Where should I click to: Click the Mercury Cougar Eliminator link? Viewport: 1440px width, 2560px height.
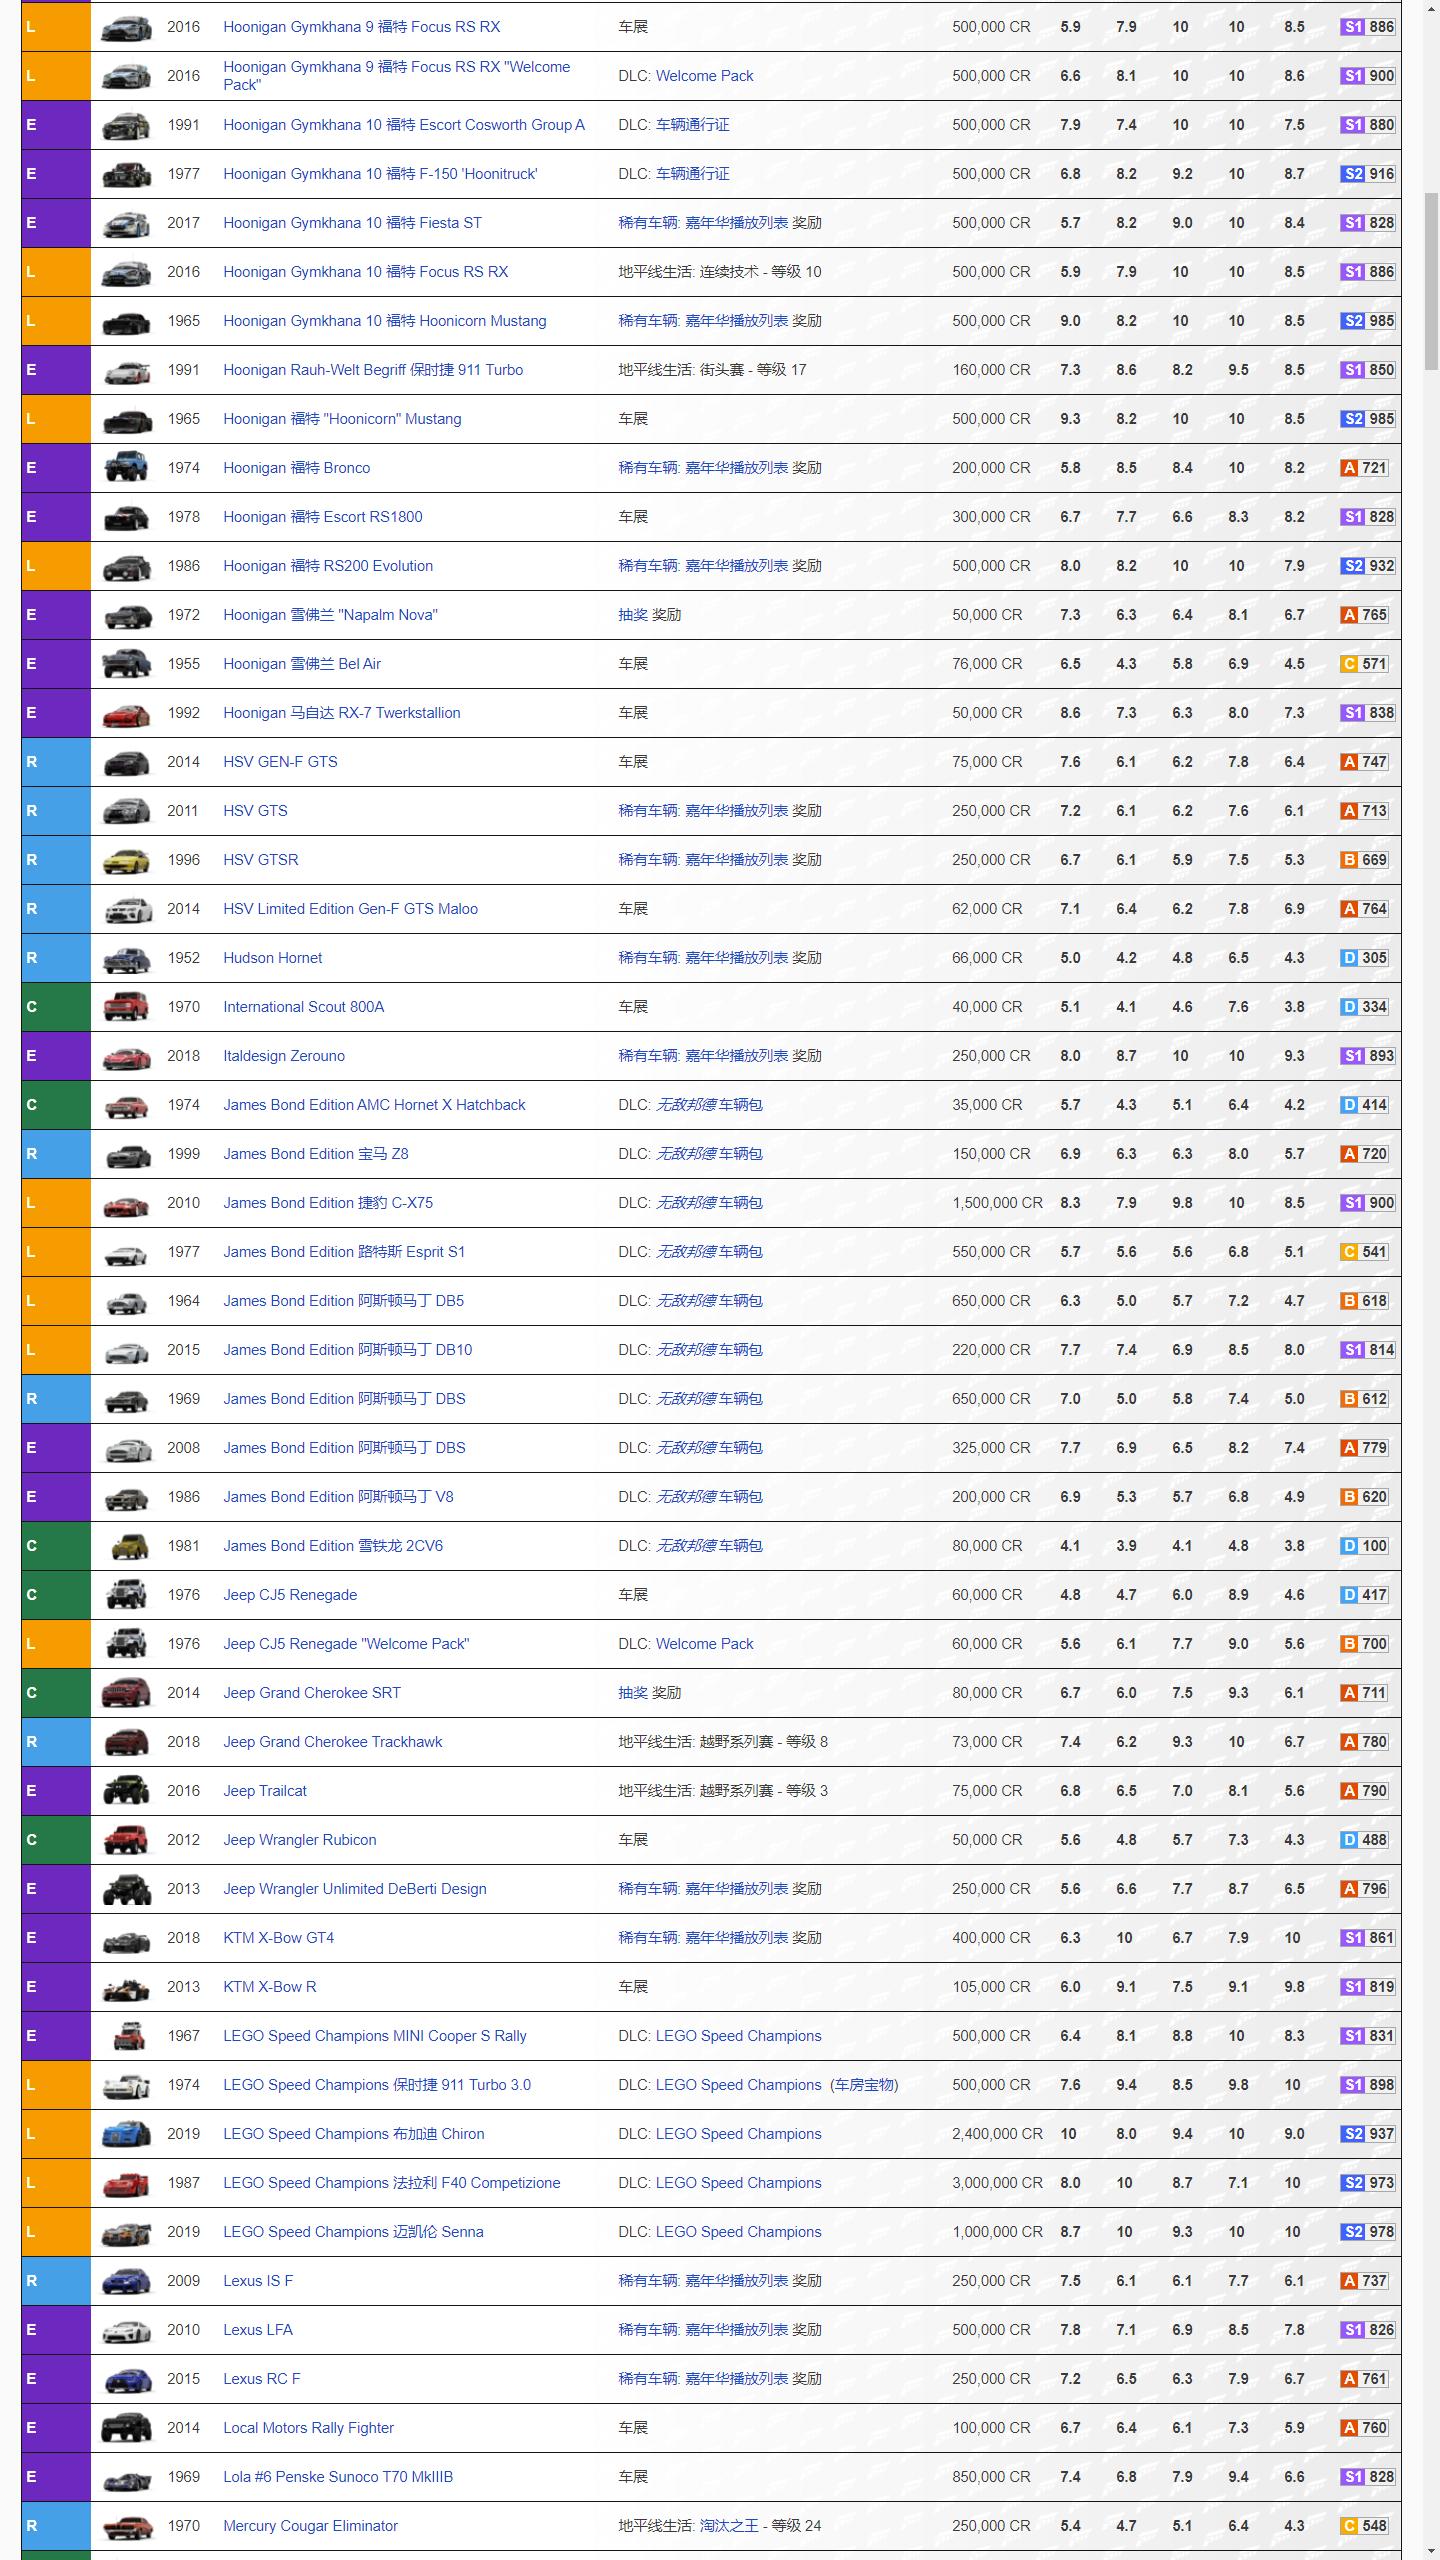tap(310, 2526)
